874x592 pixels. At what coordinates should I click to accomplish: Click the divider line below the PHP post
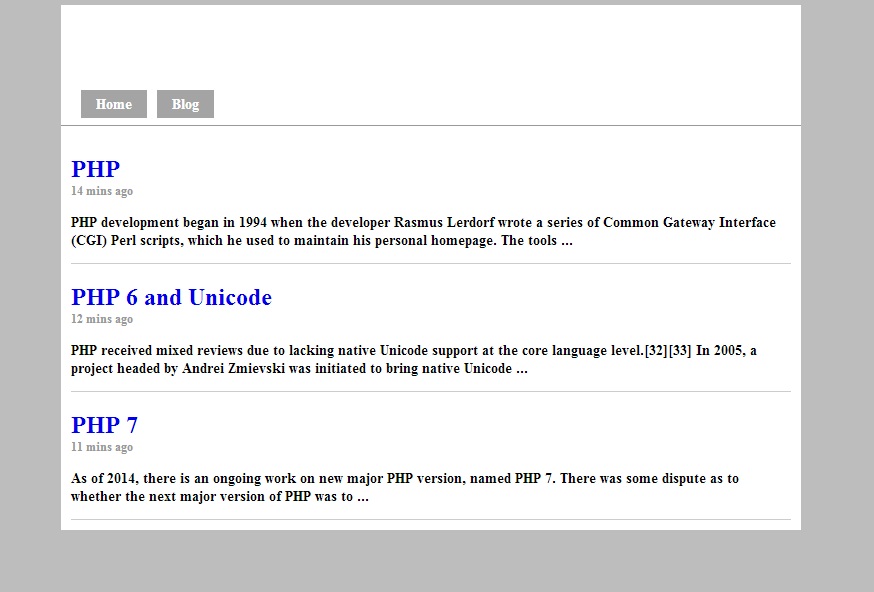(430, 263)
